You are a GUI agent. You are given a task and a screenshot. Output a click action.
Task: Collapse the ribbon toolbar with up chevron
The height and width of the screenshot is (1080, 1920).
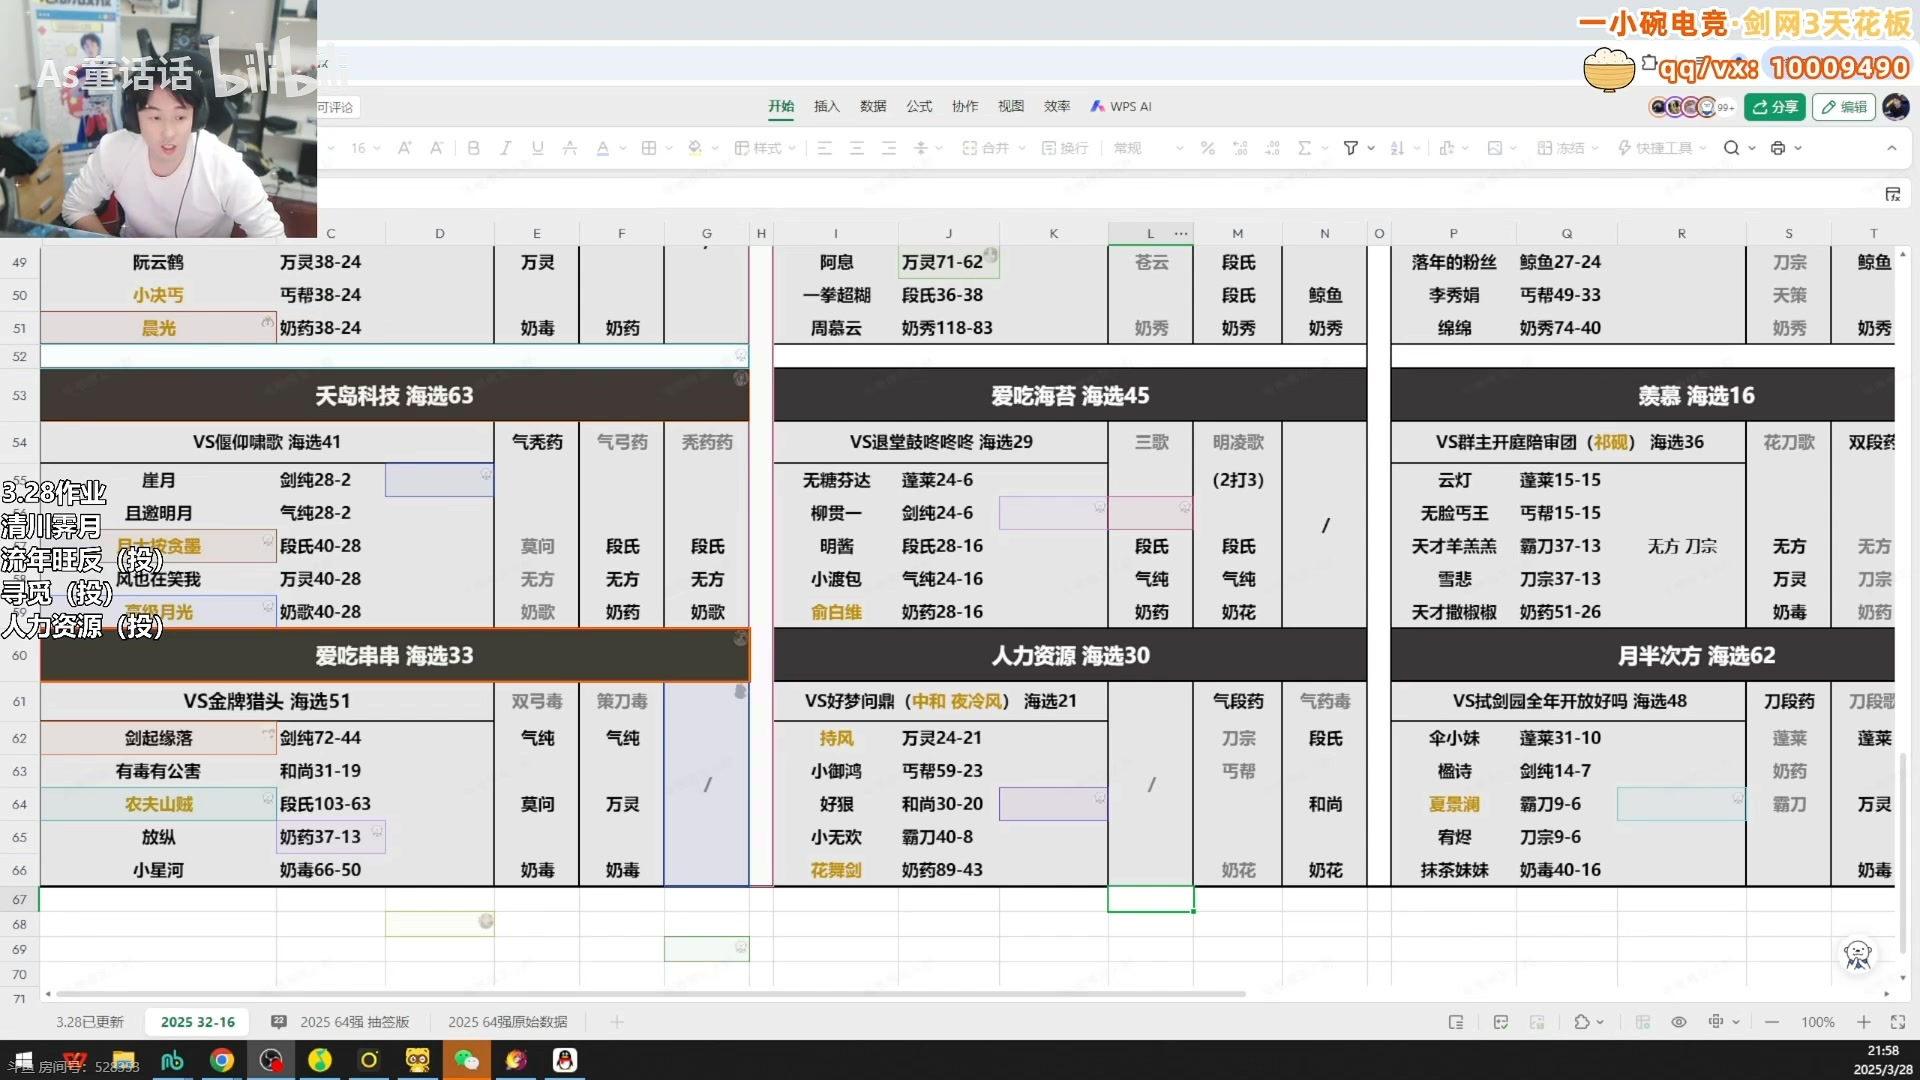[x=1892, y=148]
